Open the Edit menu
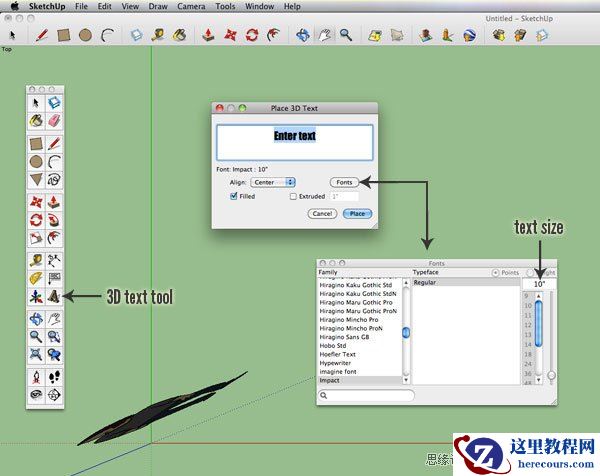This screenshot has height=476, width=600. coord(104,7)
